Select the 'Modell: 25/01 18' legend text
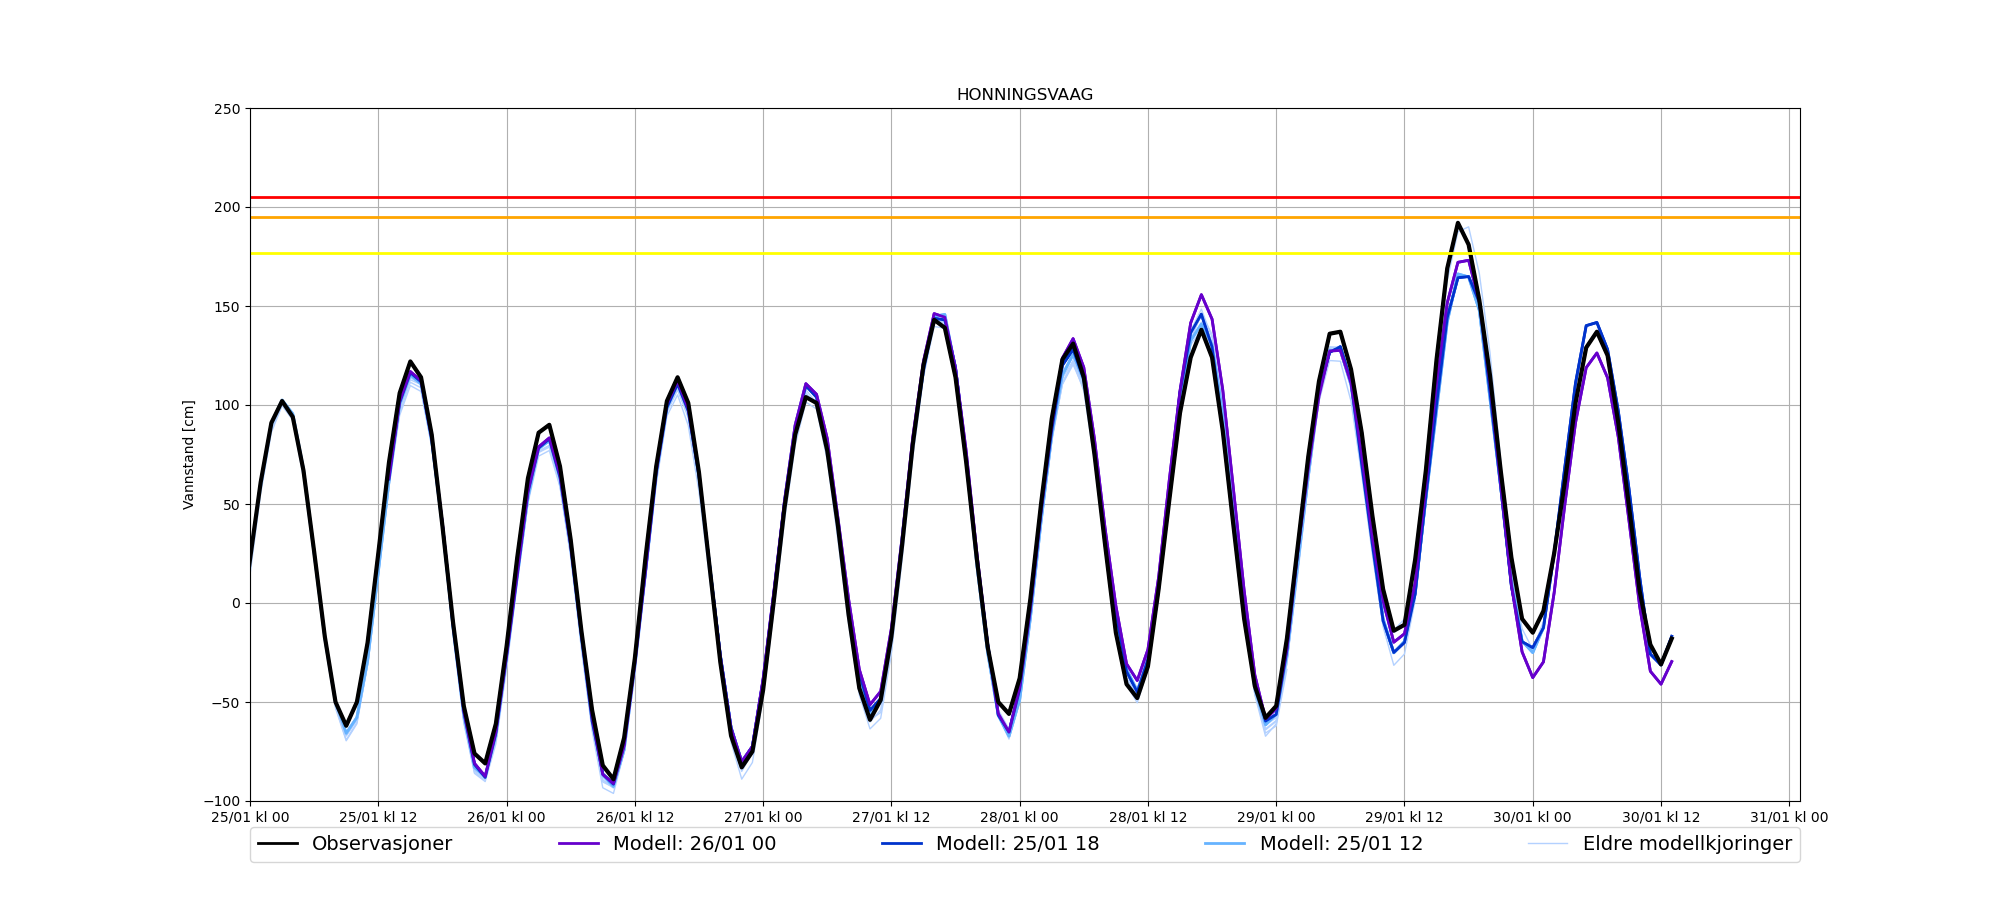 (1017, 844)
